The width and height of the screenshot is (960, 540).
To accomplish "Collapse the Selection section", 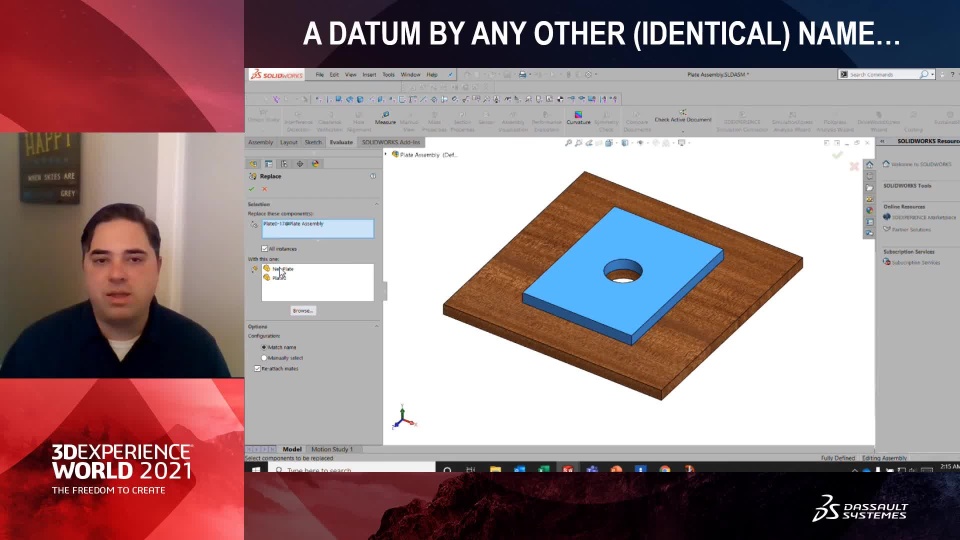I will (x=377, y=204).
